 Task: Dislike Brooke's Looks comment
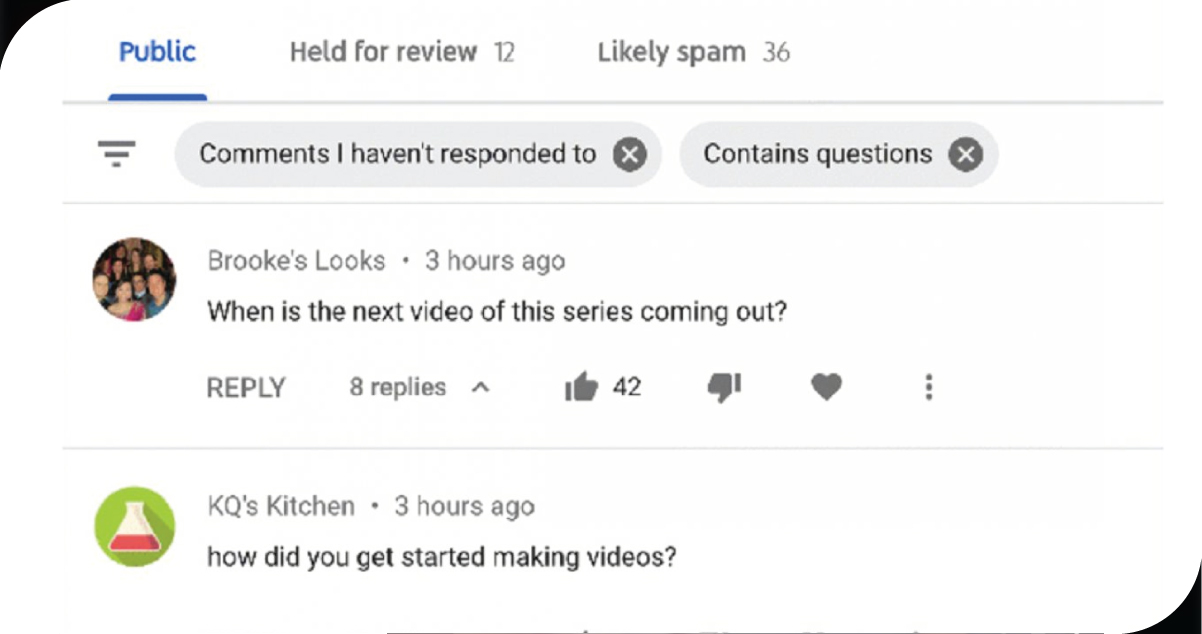(x=724, y=387)
